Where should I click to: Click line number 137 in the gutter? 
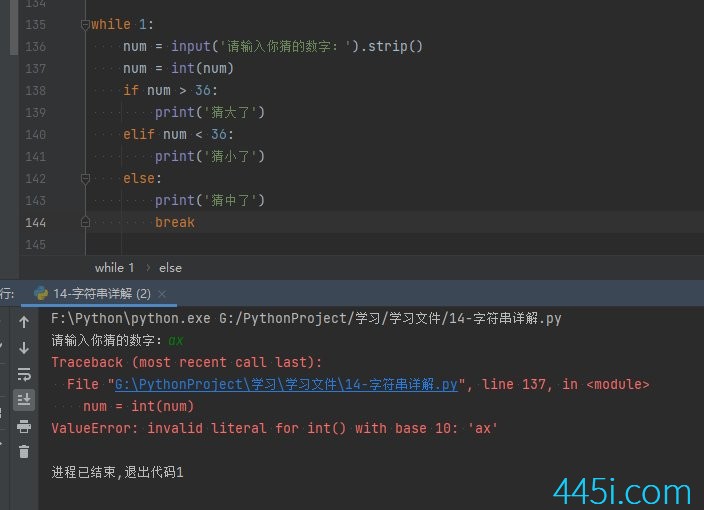point(36,69)
